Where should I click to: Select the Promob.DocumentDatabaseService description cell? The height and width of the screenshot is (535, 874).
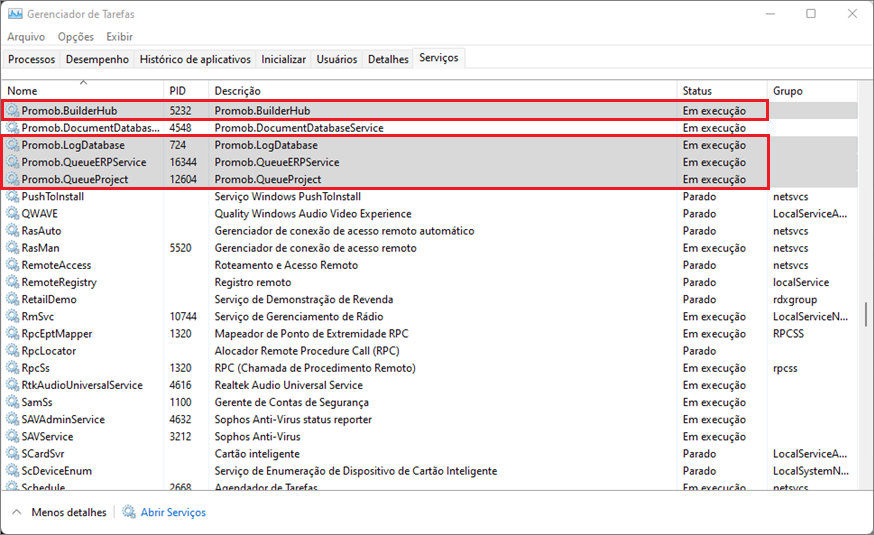[299, 128]
